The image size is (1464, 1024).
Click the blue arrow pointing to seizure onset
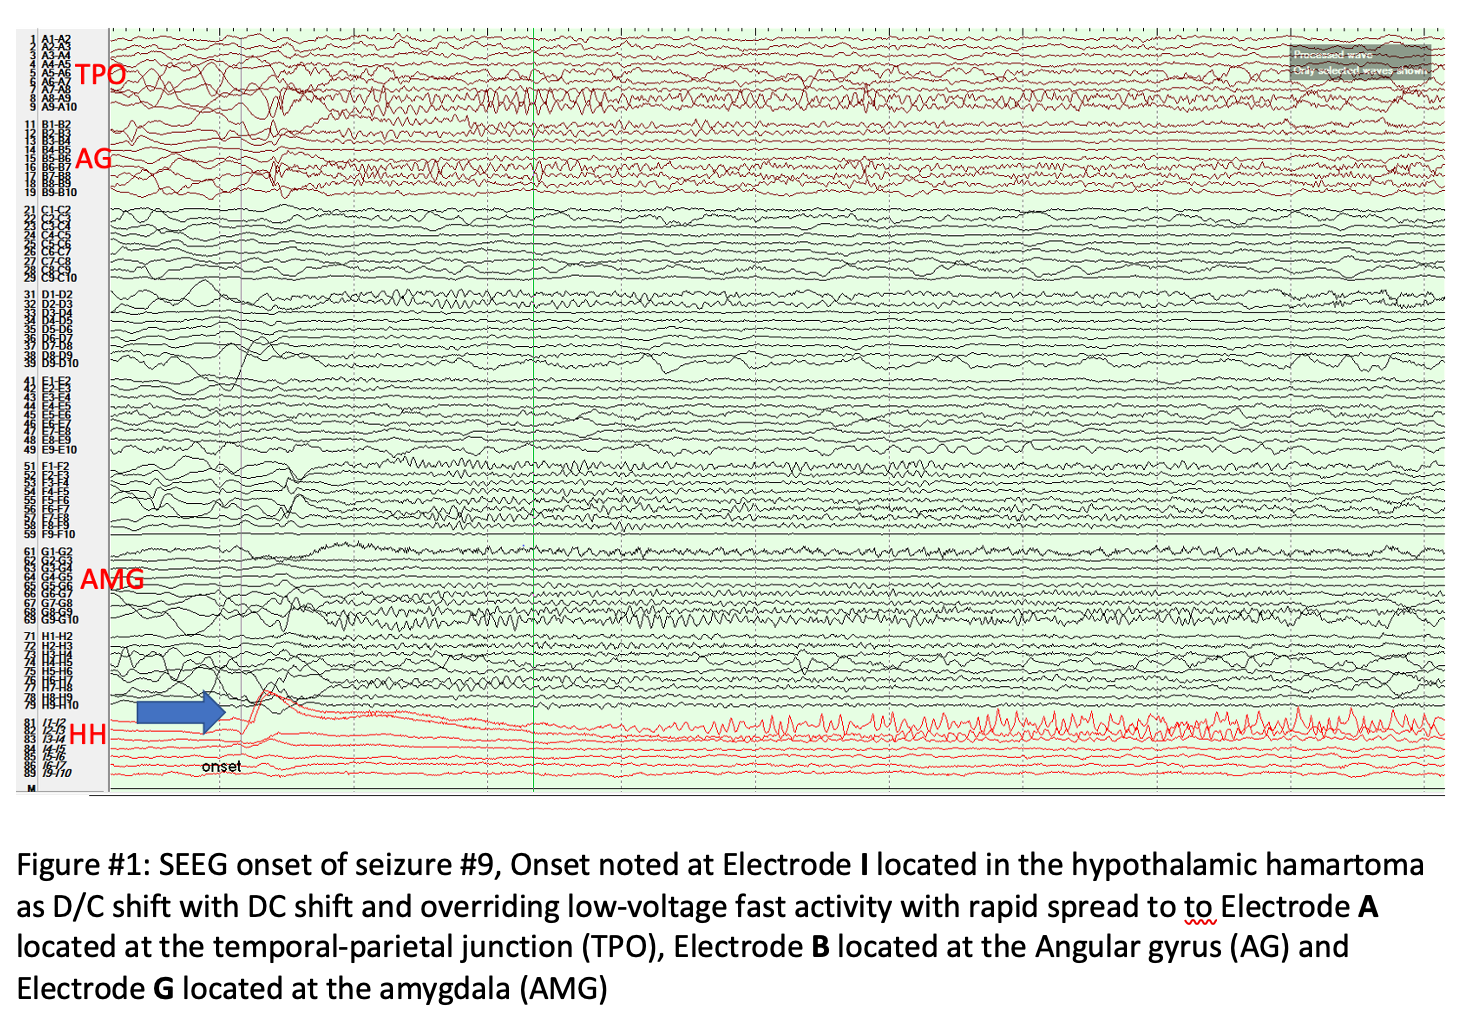(180, 712)
